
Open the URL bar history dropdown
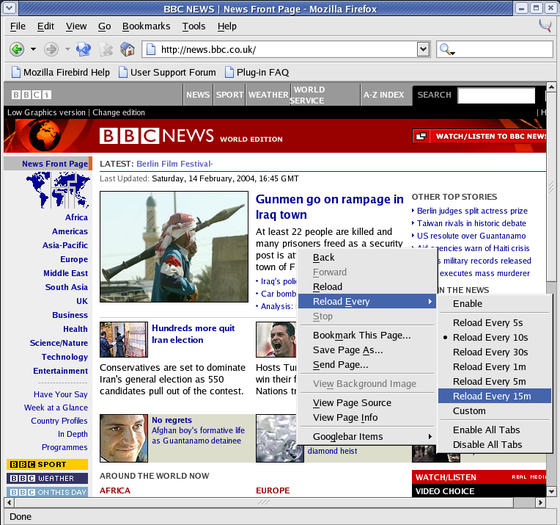423,49
